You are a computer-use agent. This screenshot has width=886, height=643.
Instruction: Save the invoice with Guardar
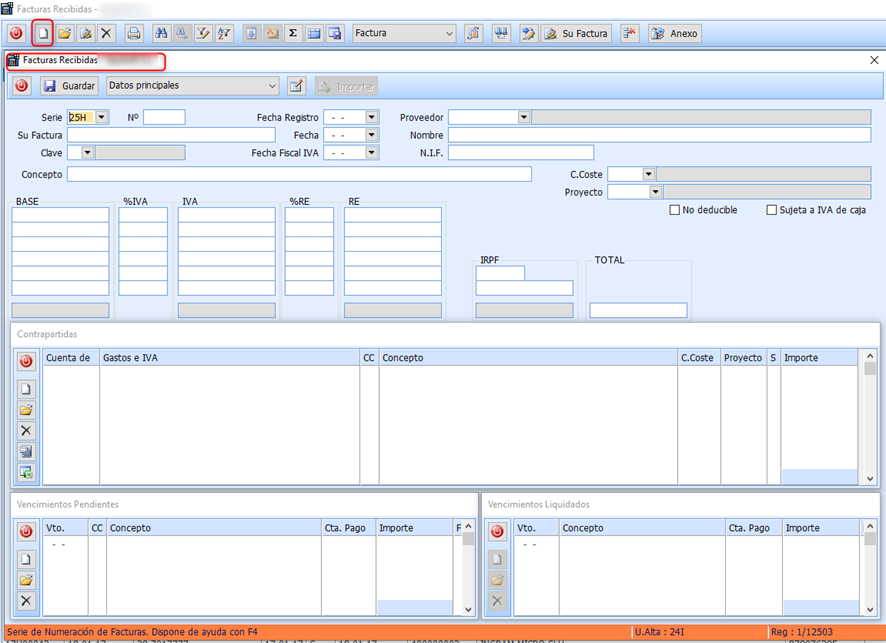(69, 86)
